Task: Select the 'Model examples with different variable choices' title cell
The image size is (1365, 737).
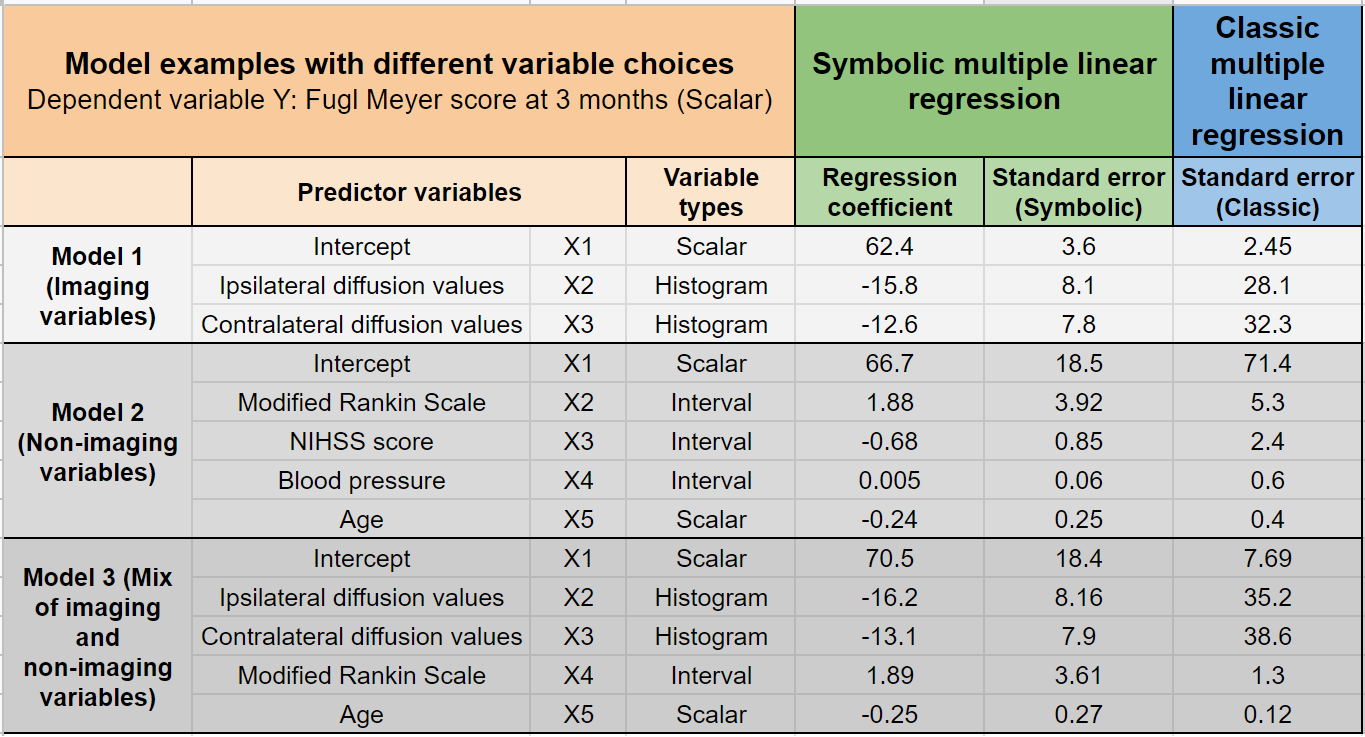Action: [399, 81]
